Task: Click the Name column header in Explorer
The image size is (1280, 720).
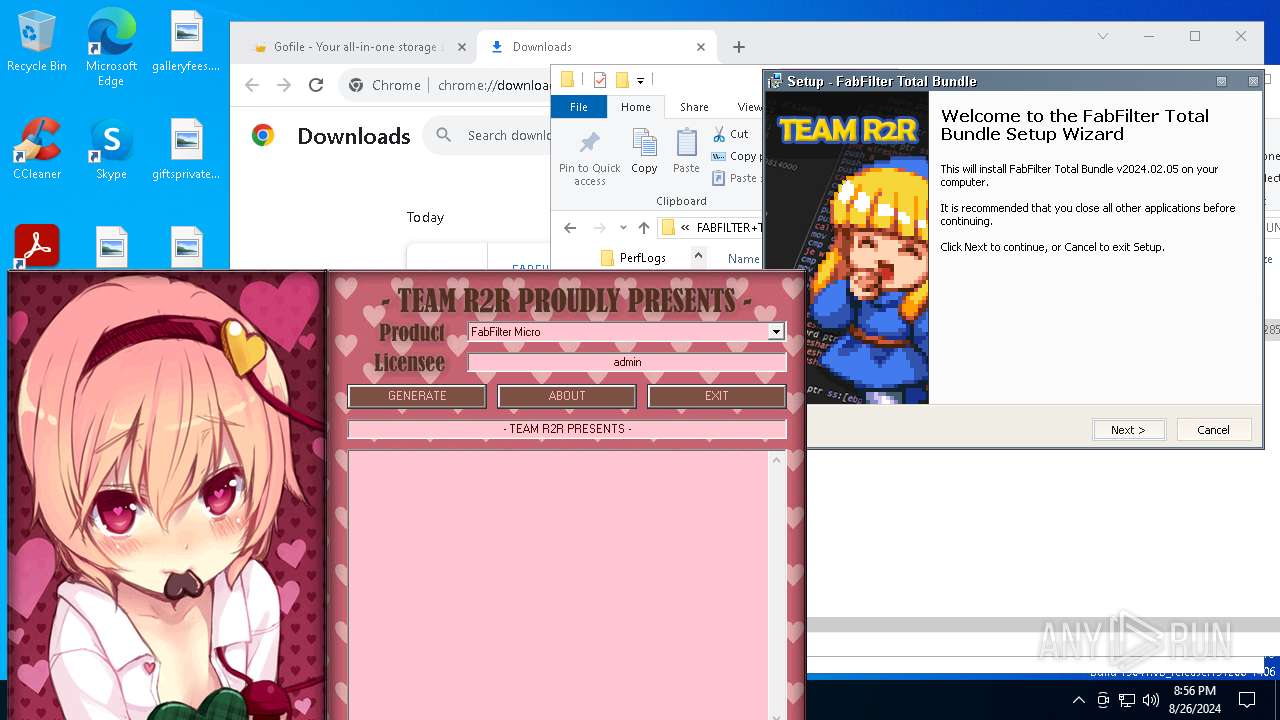Action: click(743, 258)
